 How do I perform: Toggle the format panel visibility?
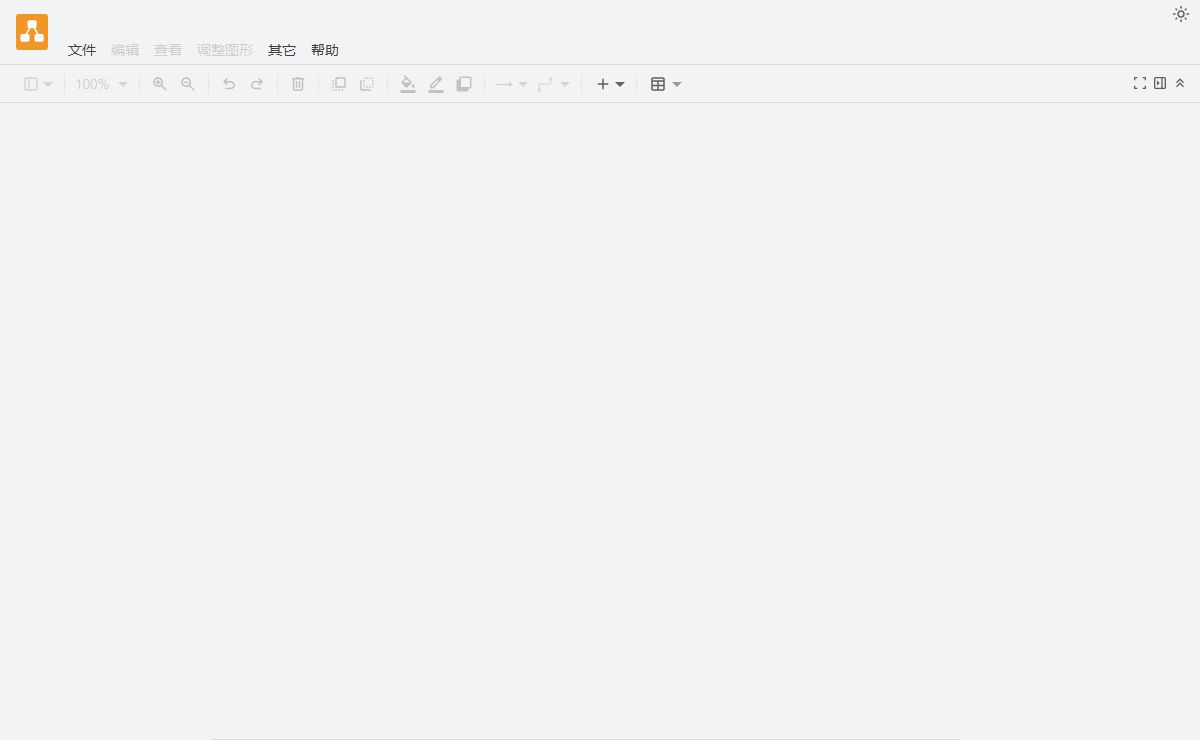tap(1160, 84)
